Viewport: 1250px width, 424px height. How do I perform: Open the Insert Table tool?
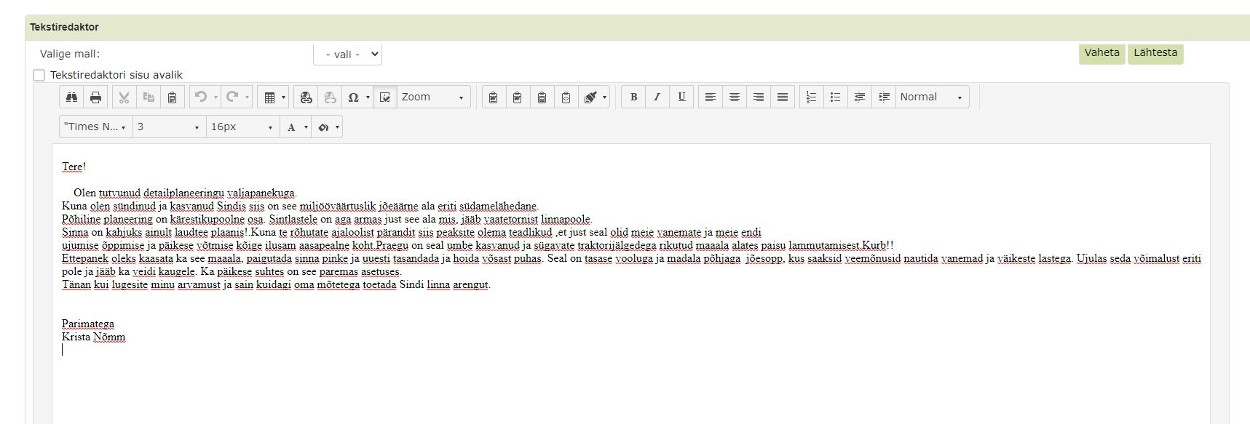[x=269, y=98]
